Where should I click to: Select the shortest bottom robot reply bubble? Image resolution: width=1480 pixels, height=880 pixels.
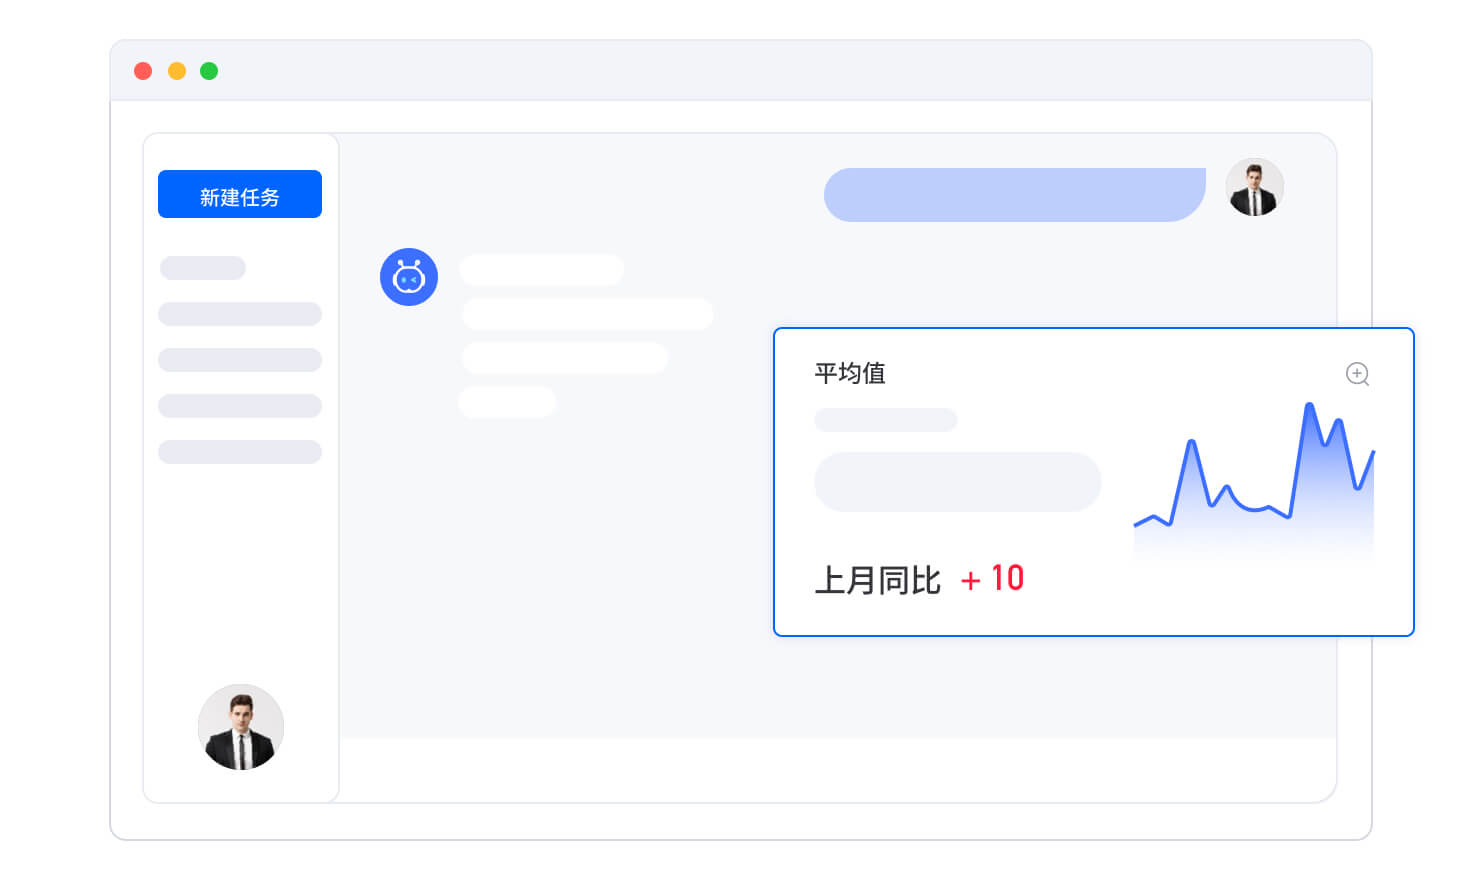[507, 402]
